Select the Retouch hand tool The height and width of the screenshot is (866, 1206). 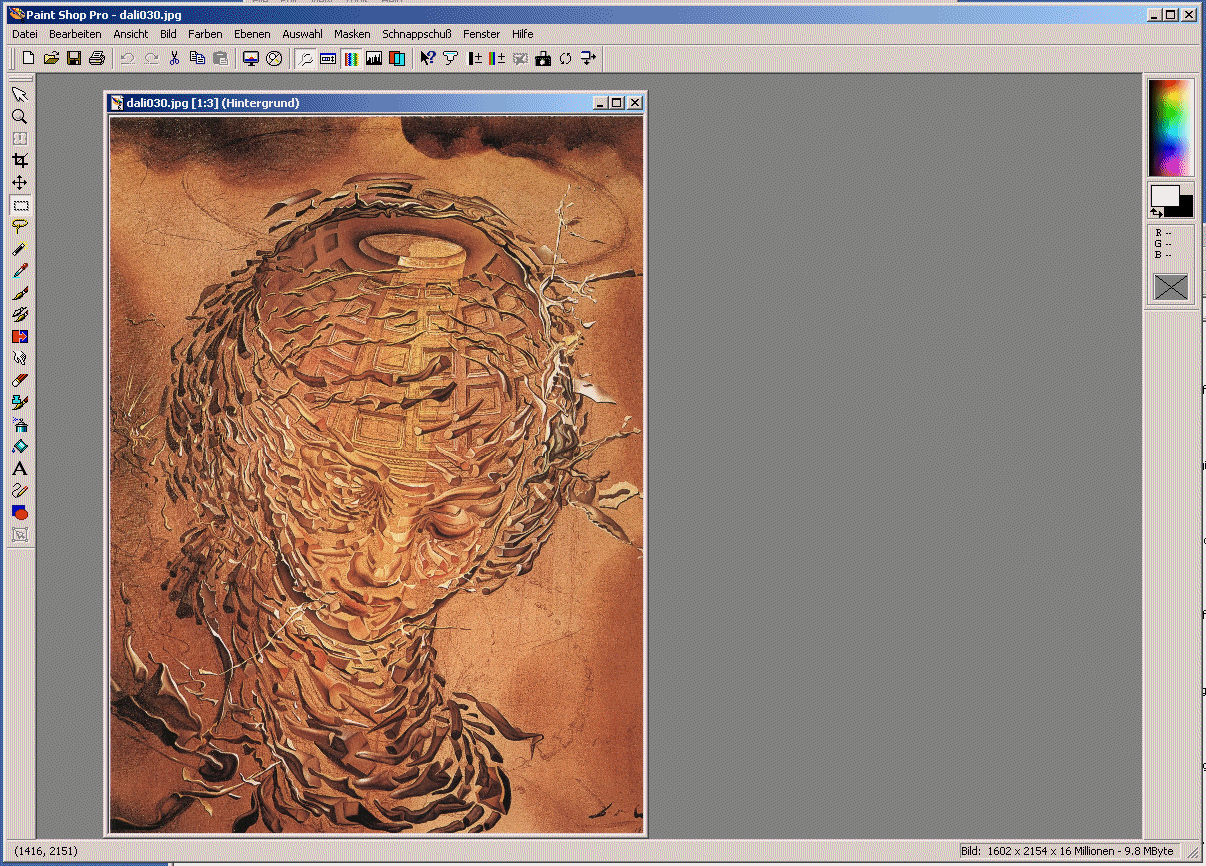tap(19, 358)
